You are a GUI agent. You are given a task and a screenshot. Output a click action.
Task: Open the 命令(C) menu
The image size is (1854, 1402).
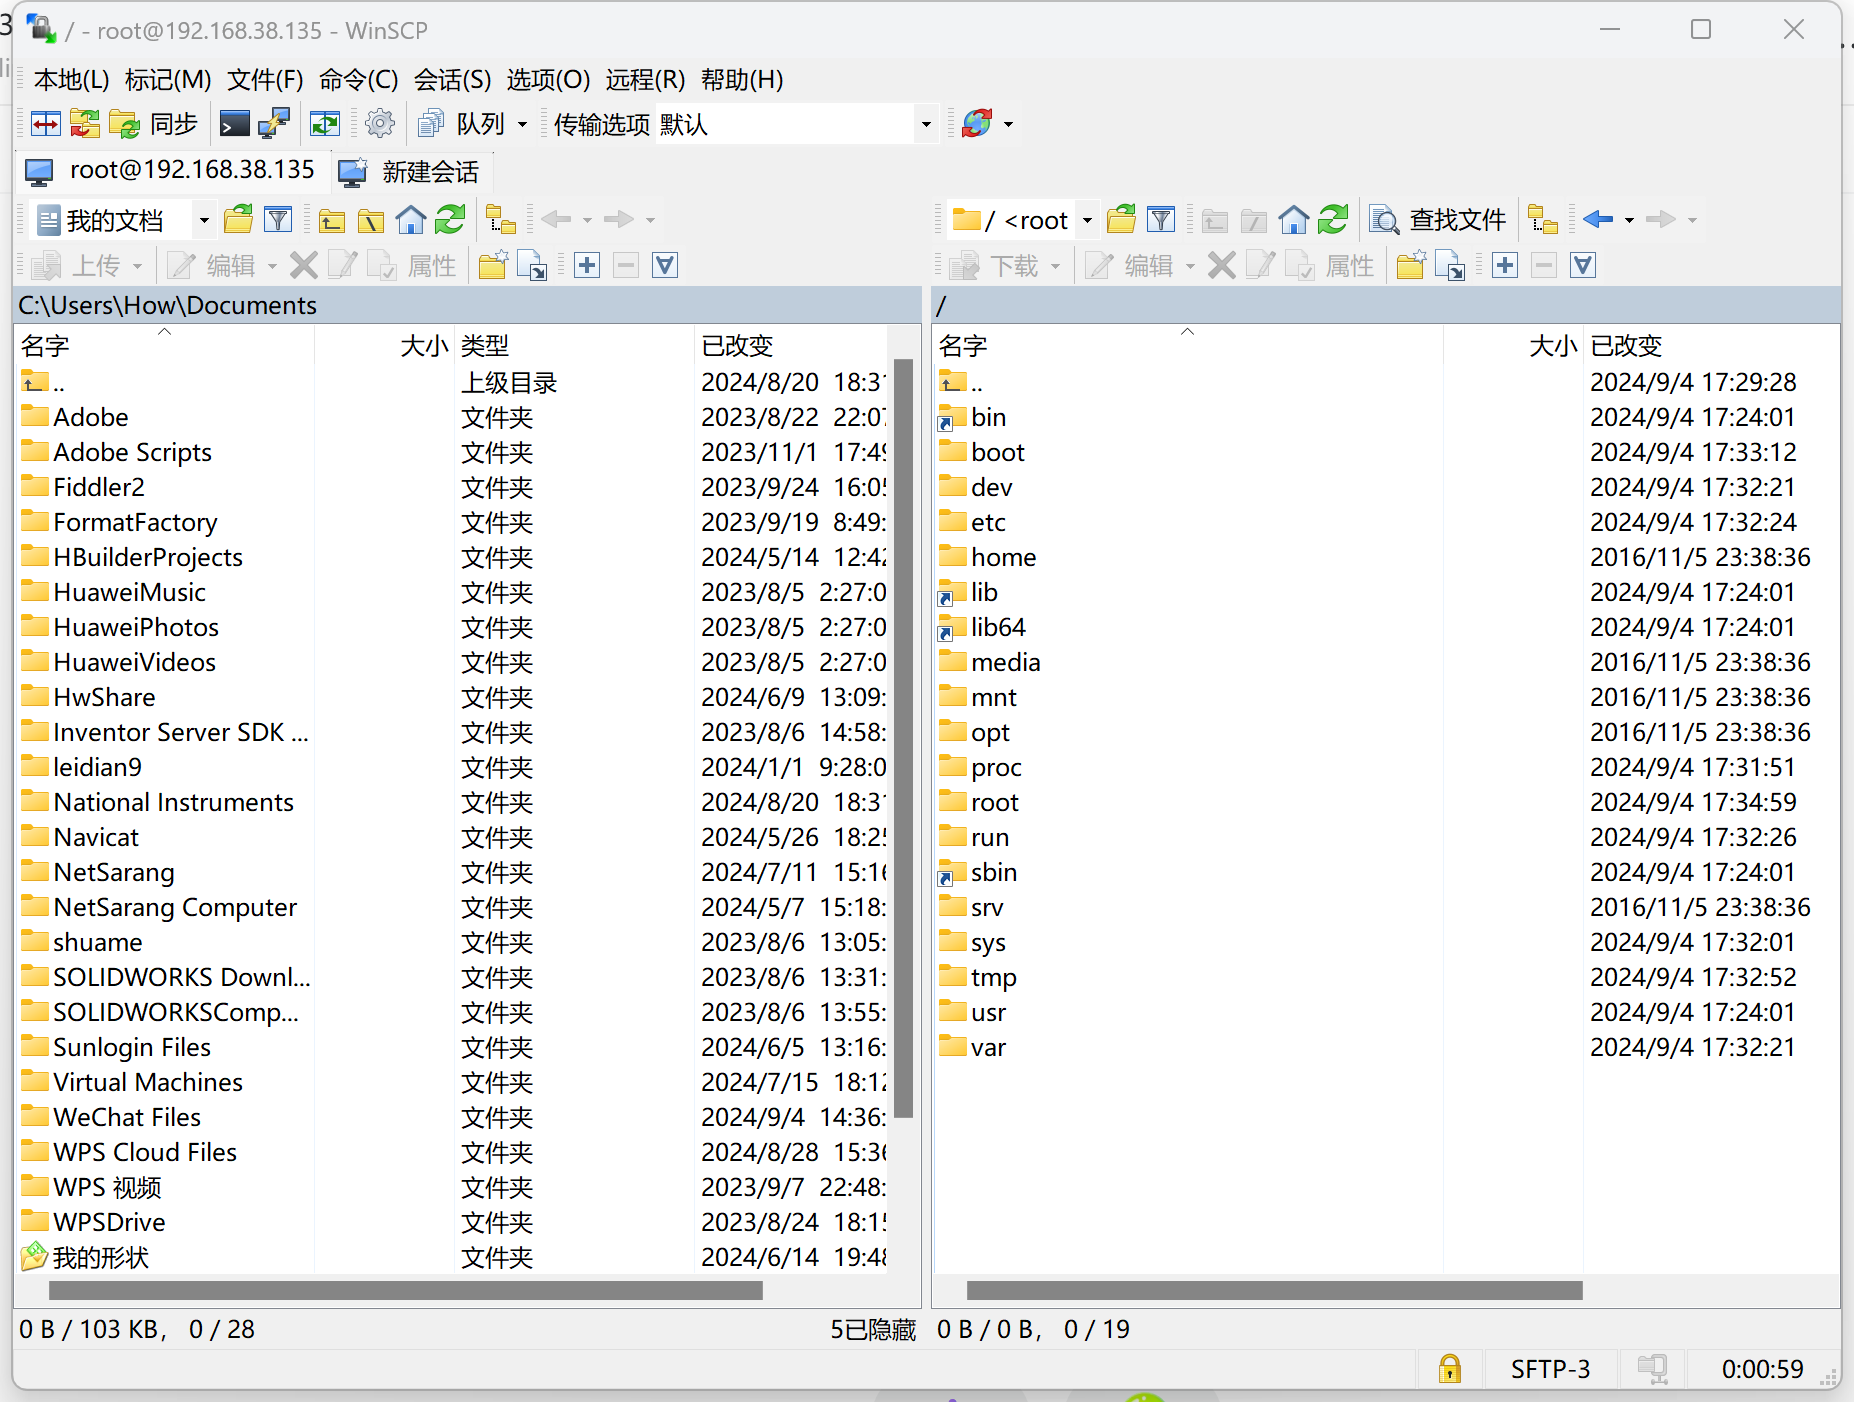pos(358,79)
